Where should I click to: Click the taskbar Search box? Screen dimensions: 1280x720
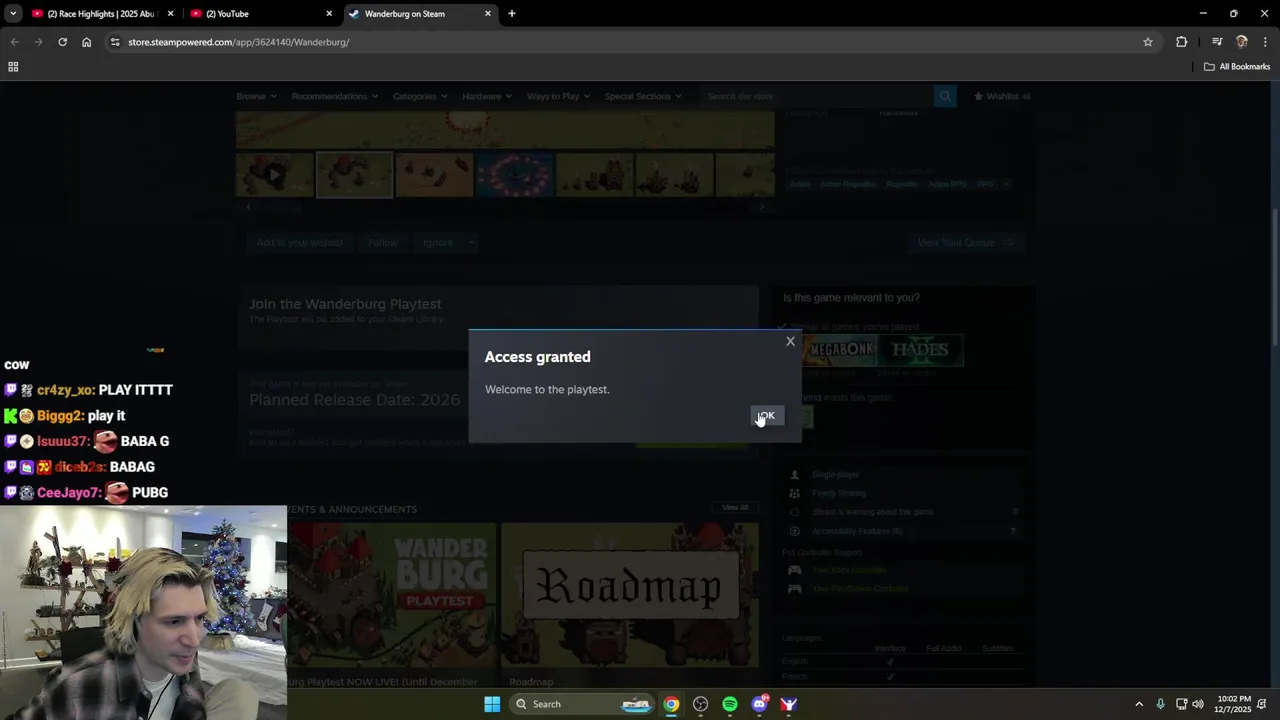pos(583,704)
